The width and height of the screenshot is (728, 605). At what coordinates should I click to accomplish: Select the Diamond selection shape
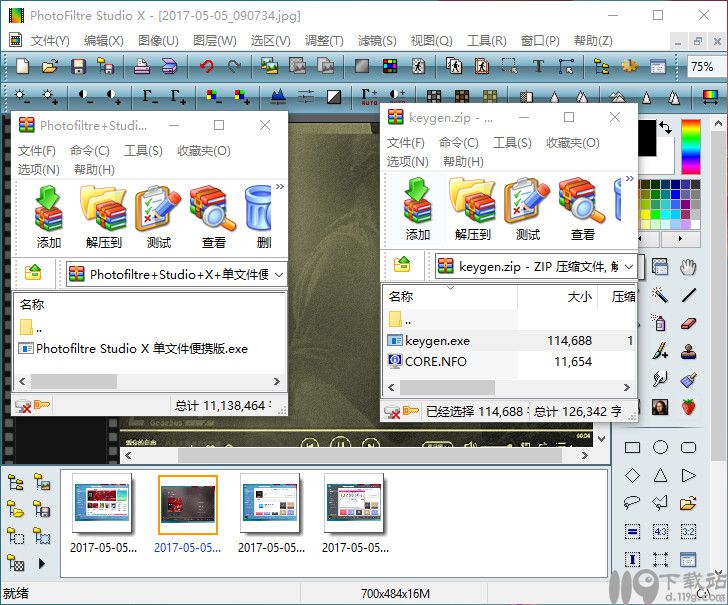tap(632, 475)
